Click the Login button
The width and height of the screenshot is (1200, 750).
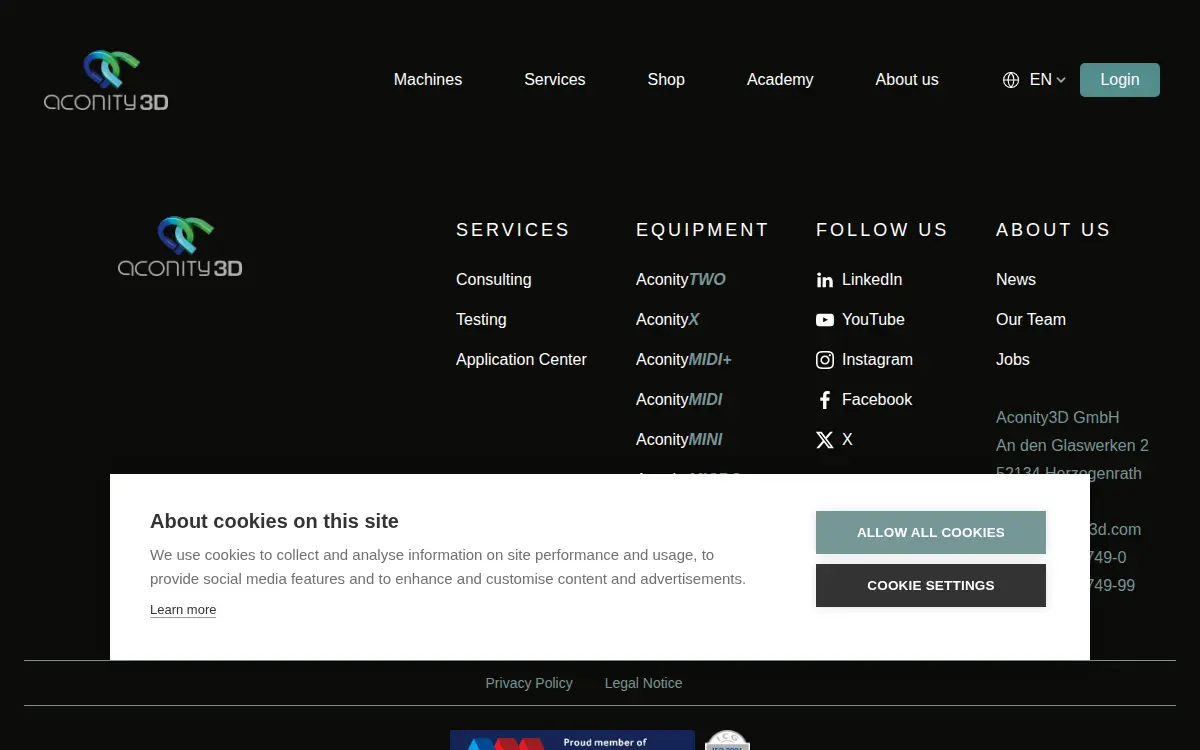pyautogui.click(x=1120, y=80)
